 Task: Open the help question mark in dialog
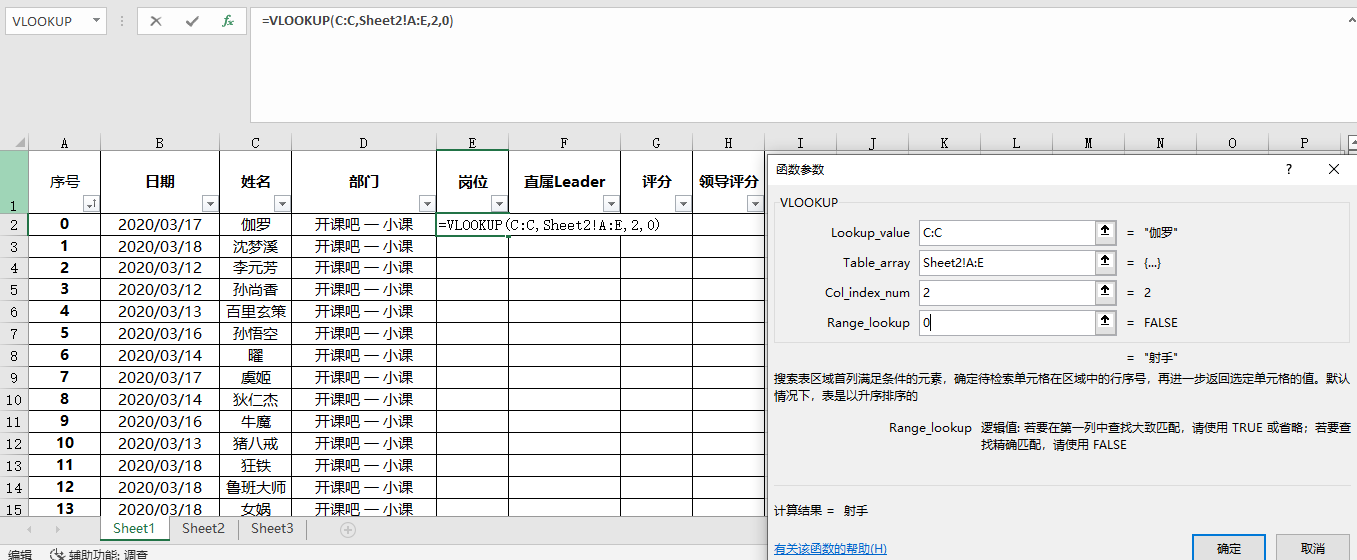[1288, 170]
